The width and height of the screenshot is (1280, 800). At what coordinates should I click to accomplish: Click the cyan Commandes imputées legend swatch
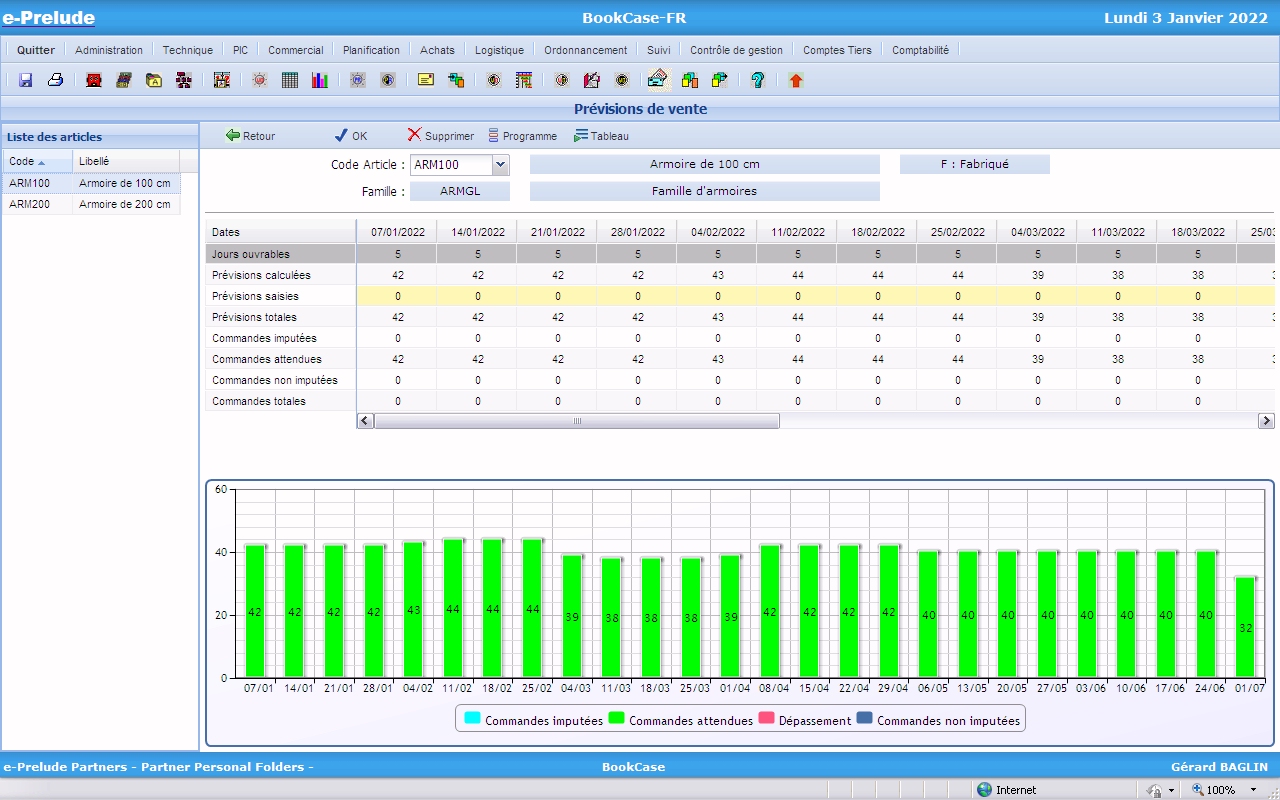[x=473, y=718]
